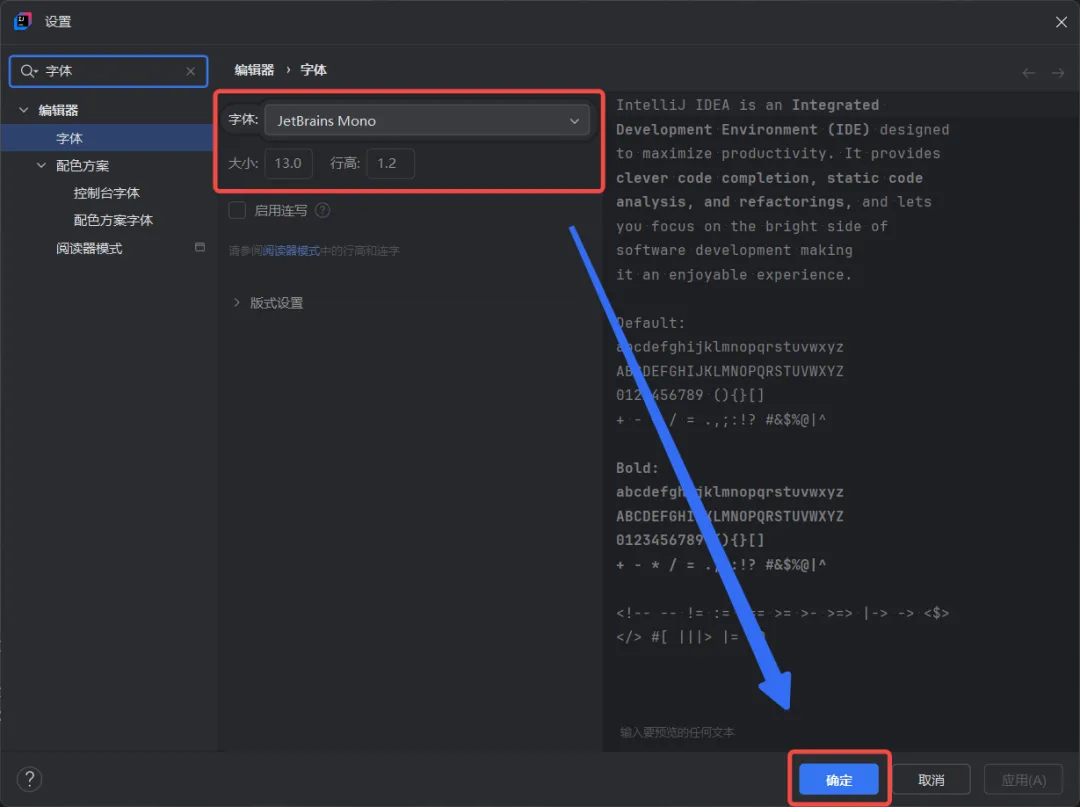Click the 'Bold:' line in preview
The height and width of the screenshot is (807, 1080).
[637, 468]
